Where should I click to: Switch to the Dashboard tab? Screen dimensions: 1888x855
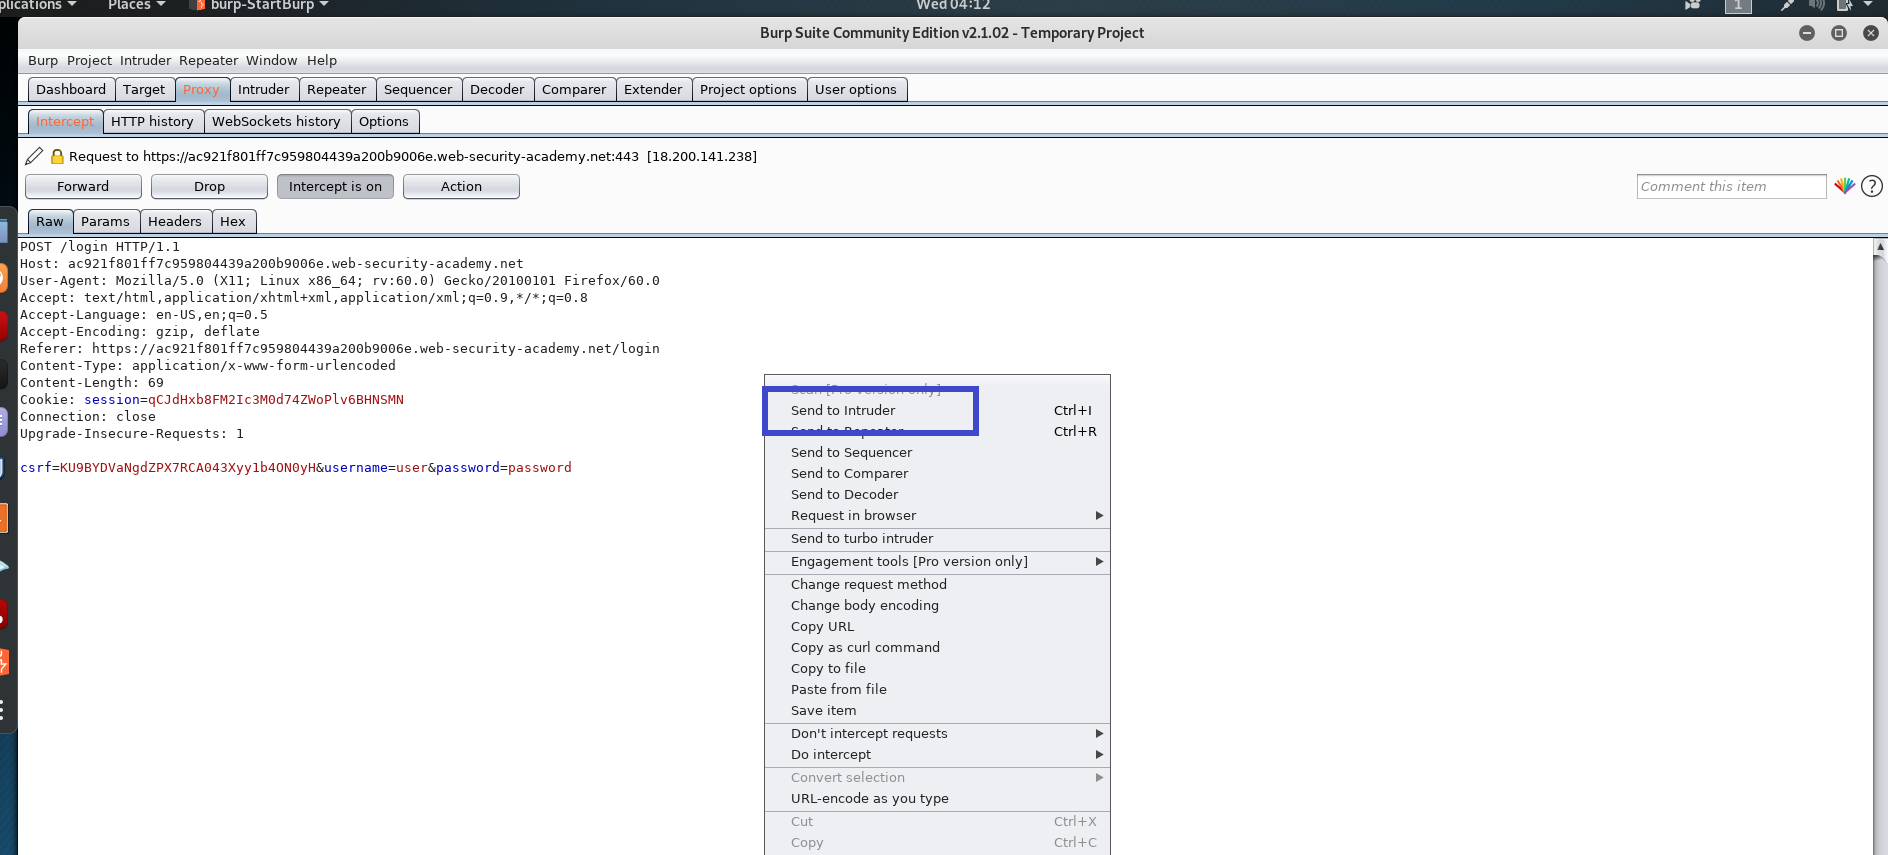71,90
